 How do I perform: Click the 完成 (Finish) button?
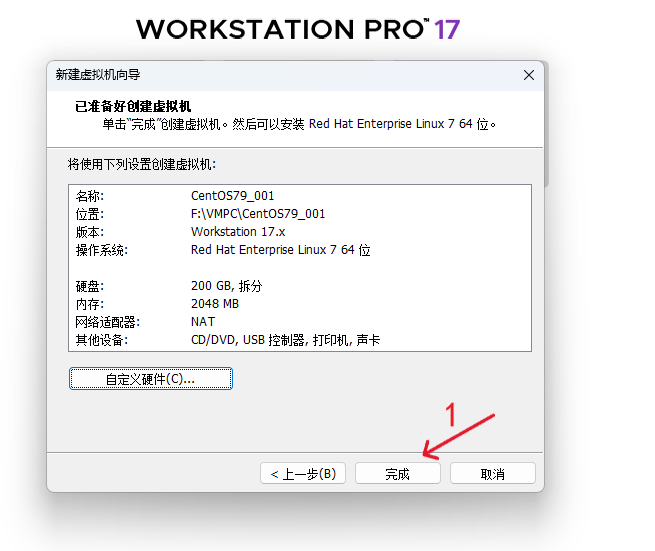click(x=398, y=473)
